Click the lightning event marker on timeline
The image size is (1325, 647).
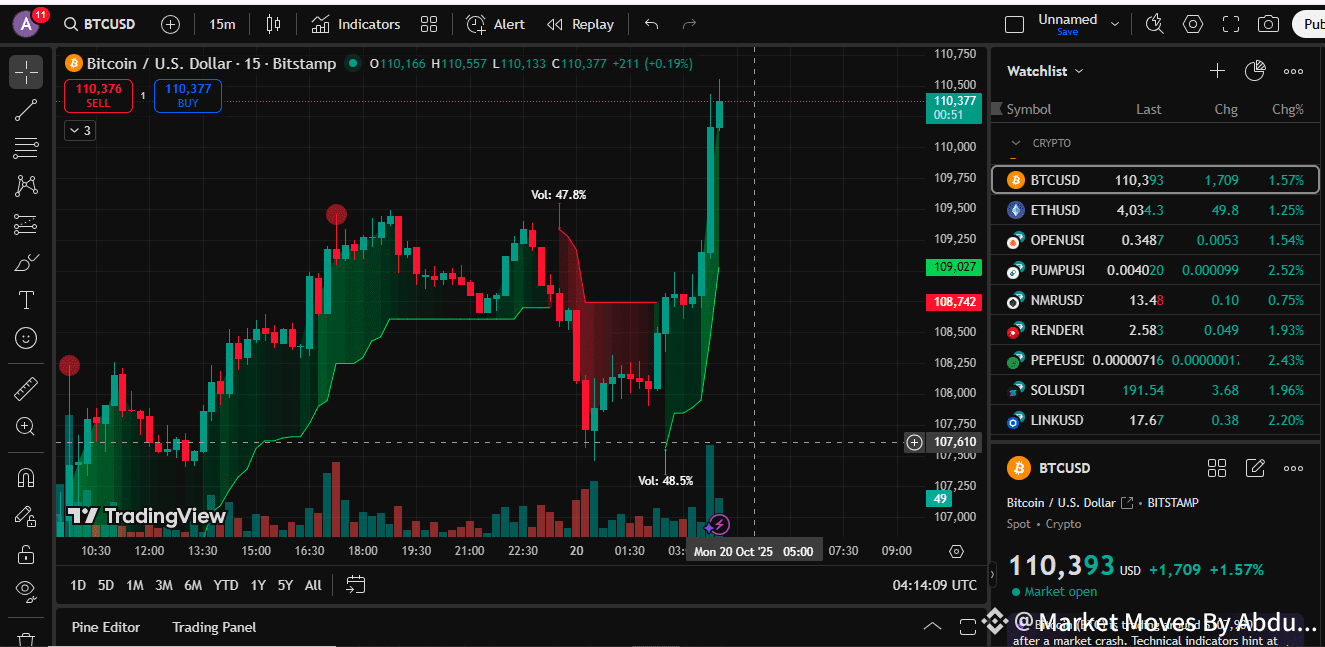[x=718, y=524]
